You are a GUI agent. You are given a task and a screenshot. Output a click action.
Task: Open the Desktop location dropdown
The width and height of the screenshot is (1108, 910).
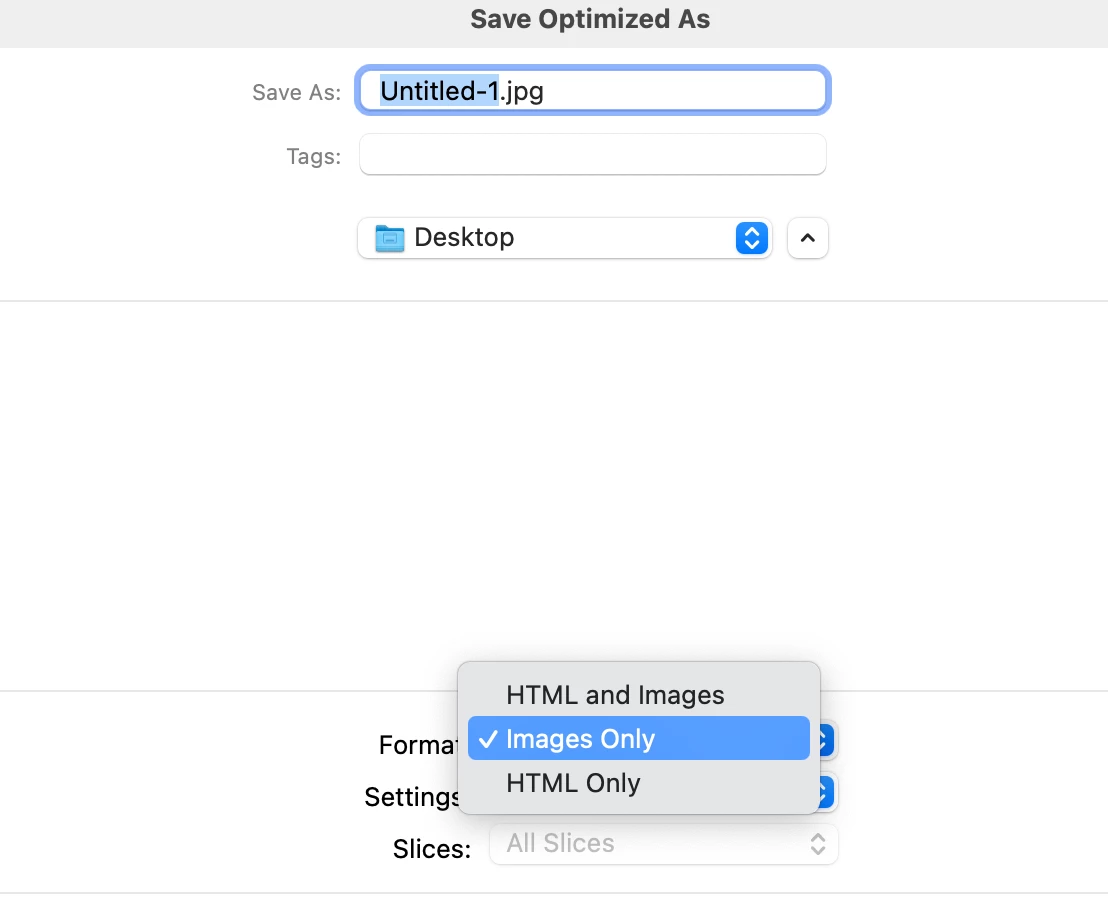point(564,238)
